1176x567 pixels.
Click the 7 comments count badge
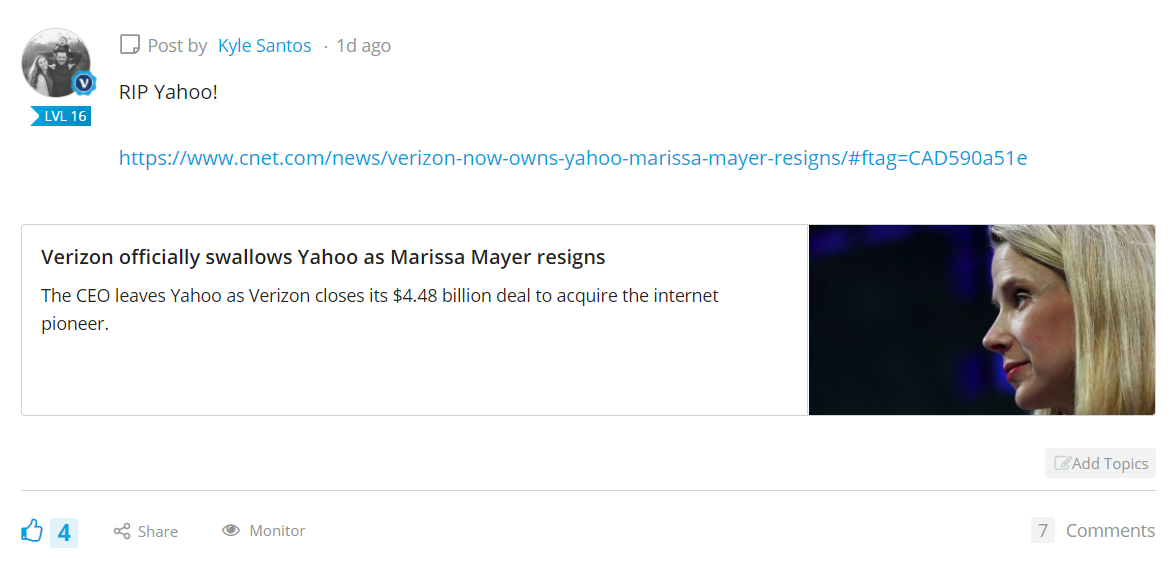[1042, 530]
